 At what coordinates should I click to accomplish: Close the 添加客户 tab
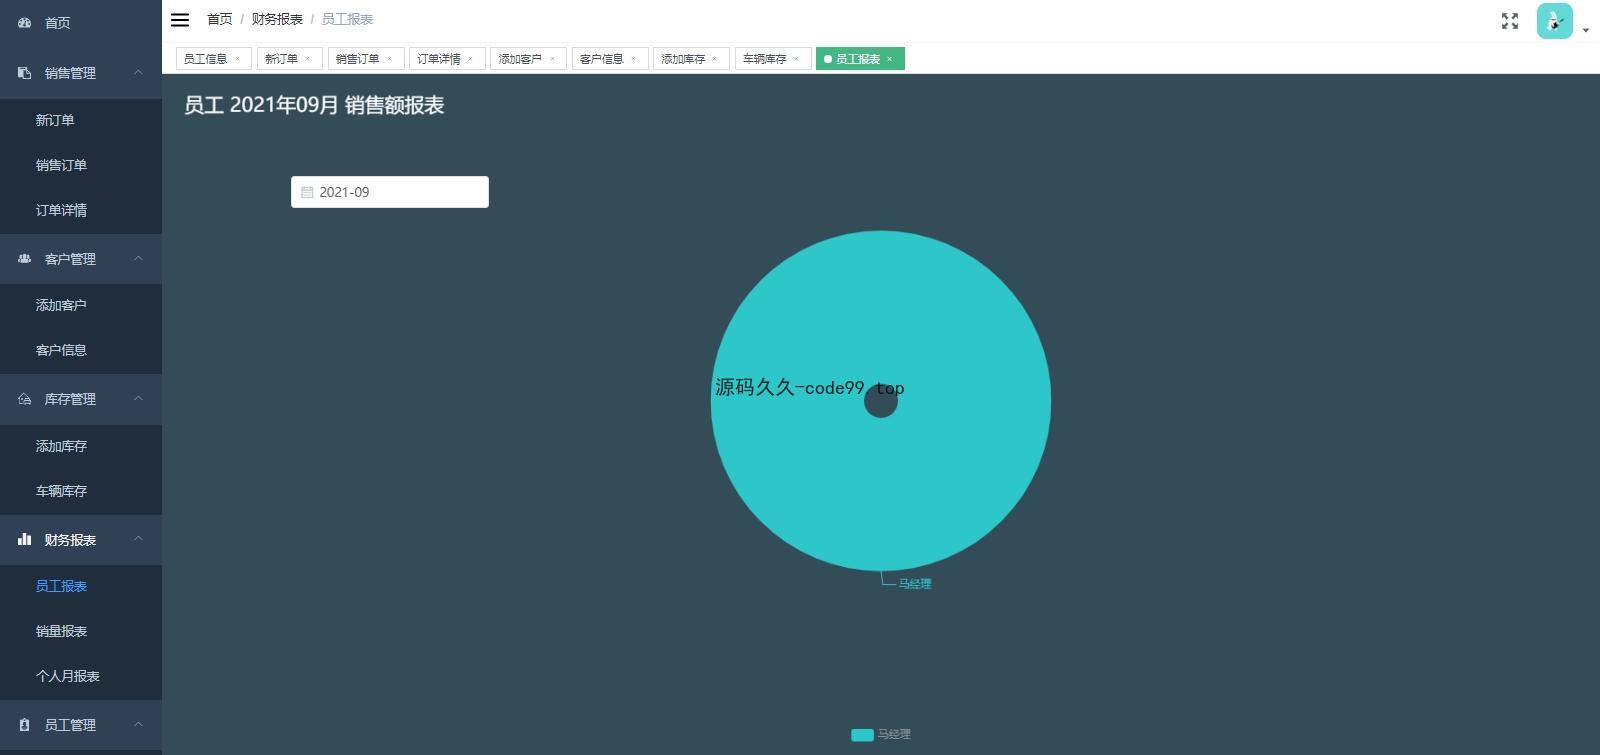[552, 59]
